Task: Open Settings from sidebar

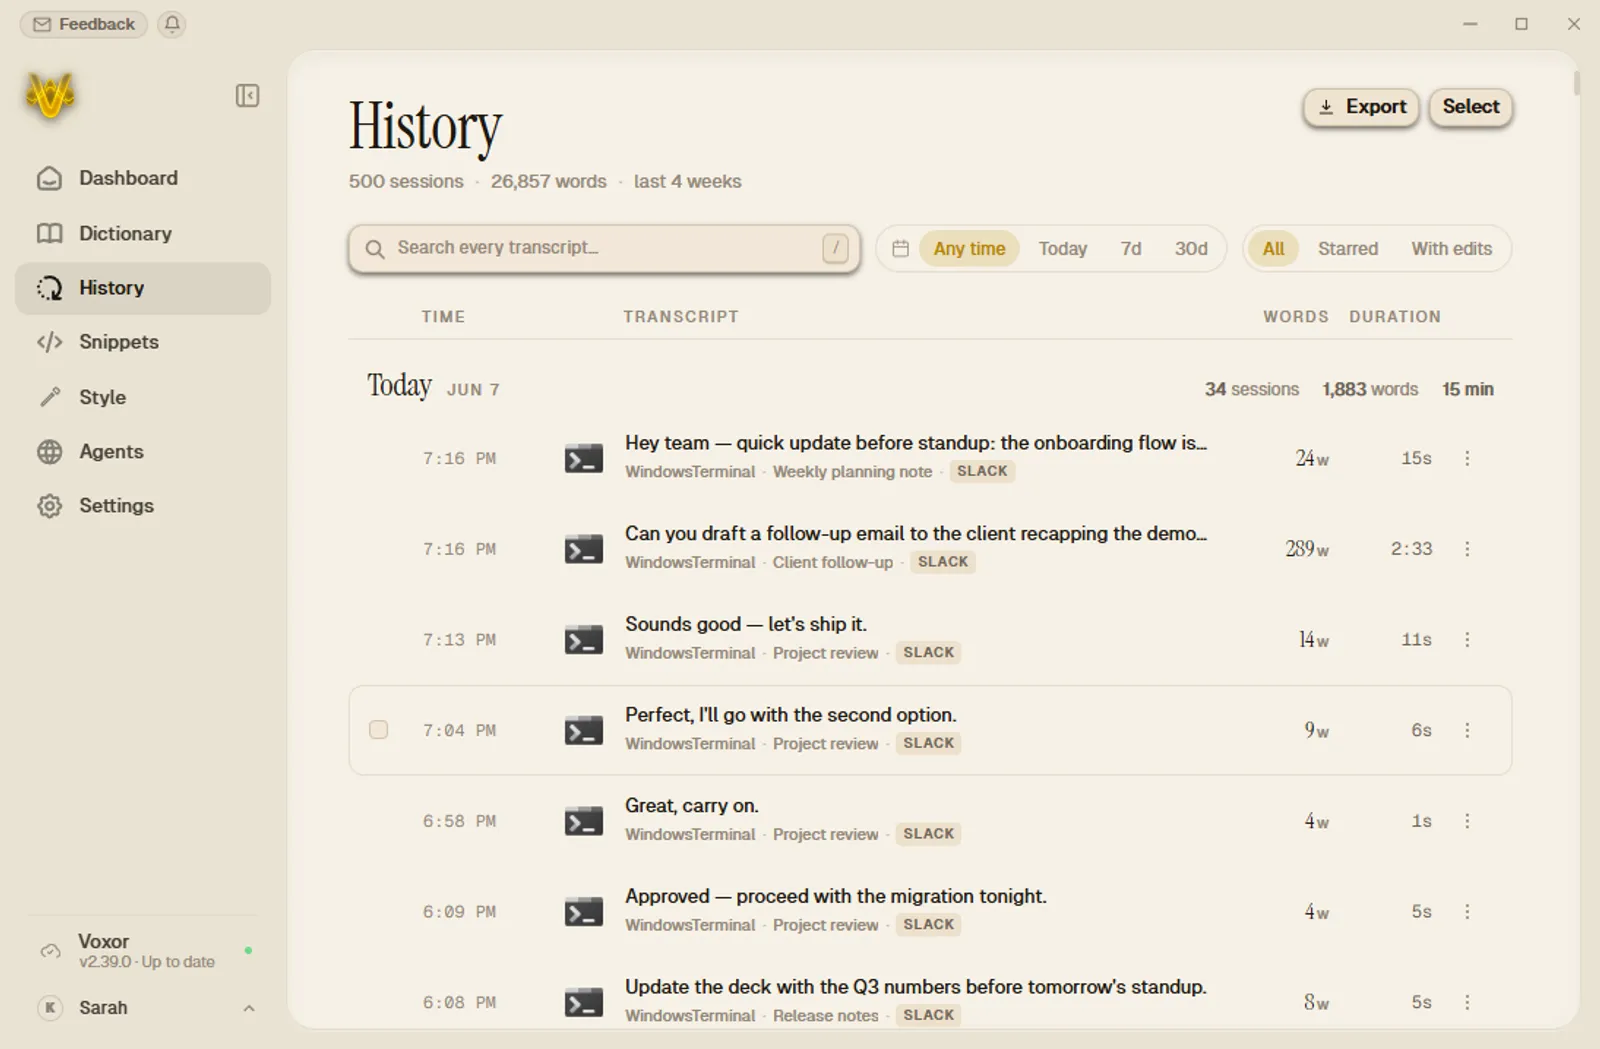Action: tap(143, 506)
